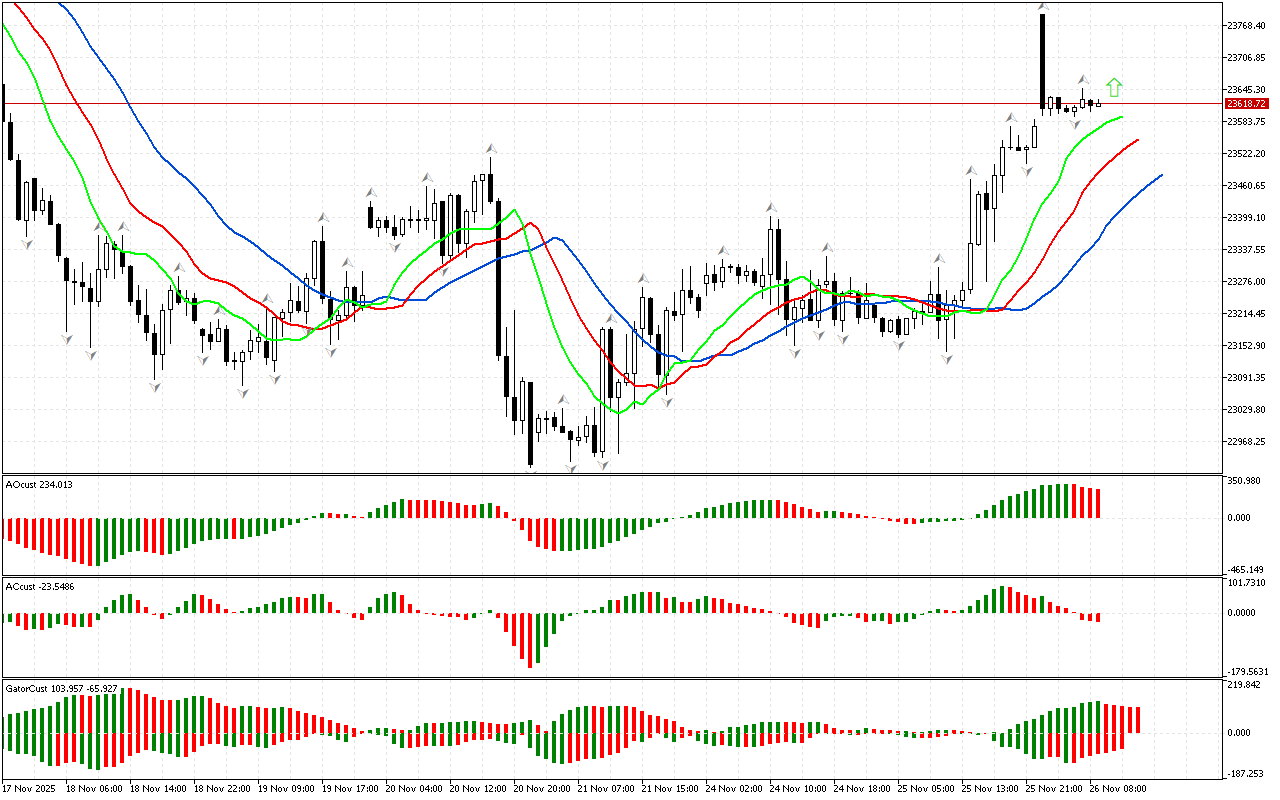Click the right end of the green Alligator line
The height and width of the screenshot is (800, 1280).
point(1122,117)
